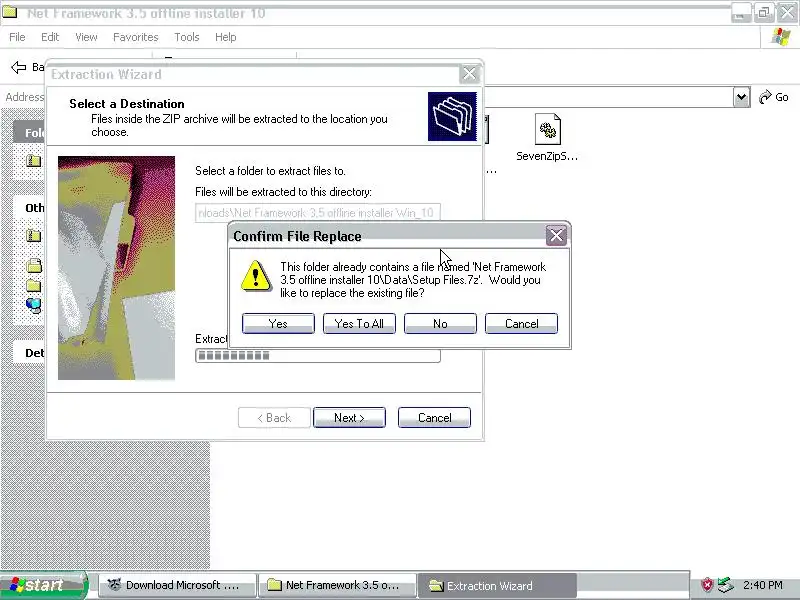Open the View menu in Explorer
Screen dimensions: 800x600
[86, 37]
